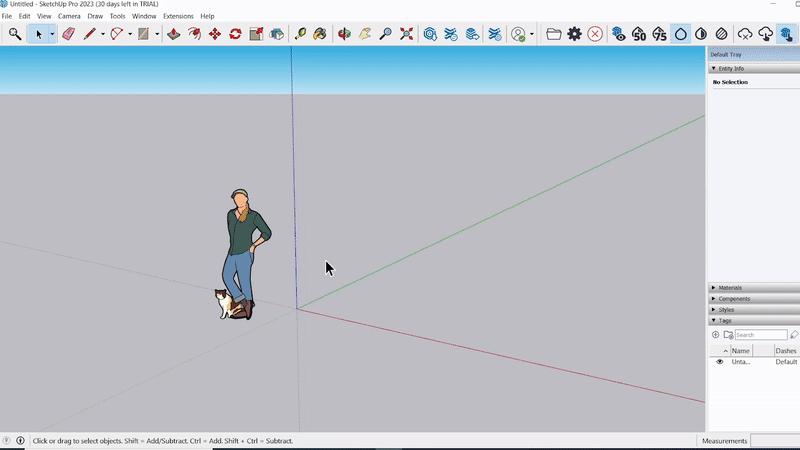Open the Paint Bucket tool

tap(320, 34)
